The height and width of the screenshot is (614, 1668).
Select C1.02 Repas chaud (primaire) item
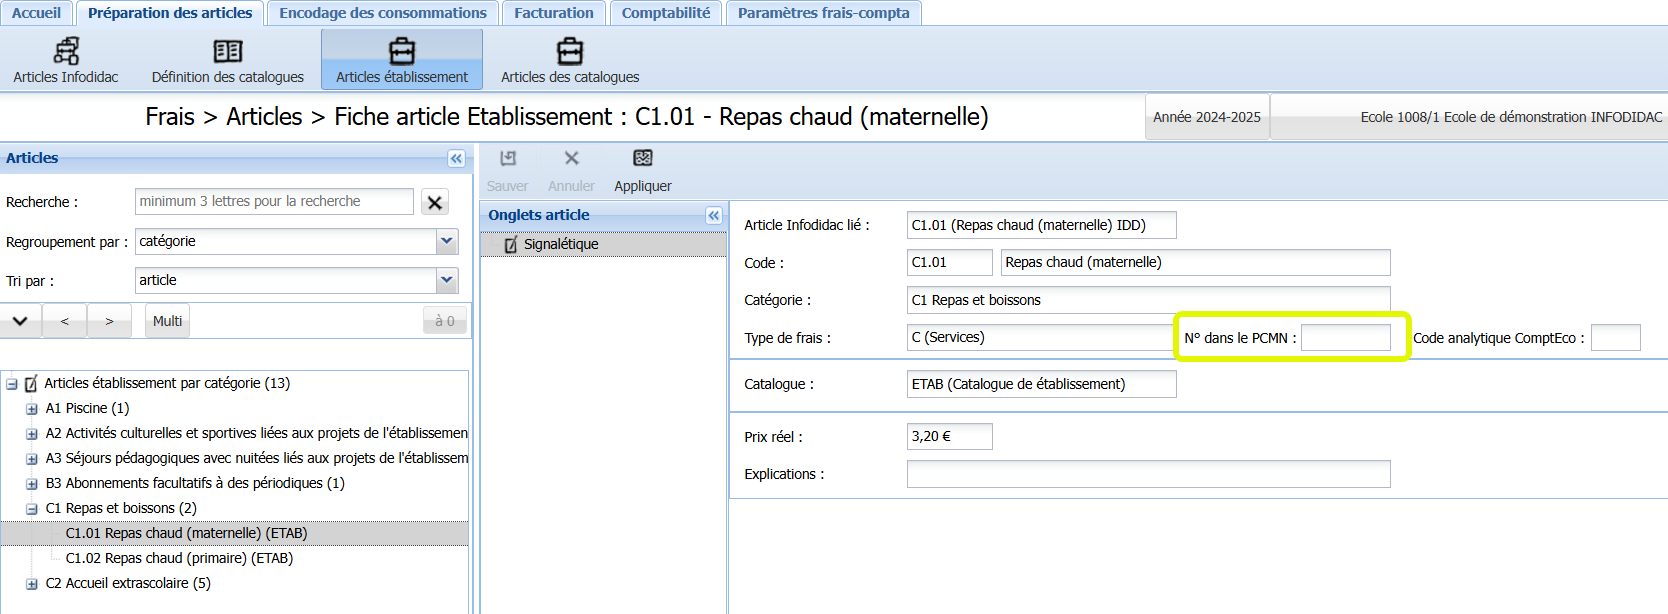179,558
